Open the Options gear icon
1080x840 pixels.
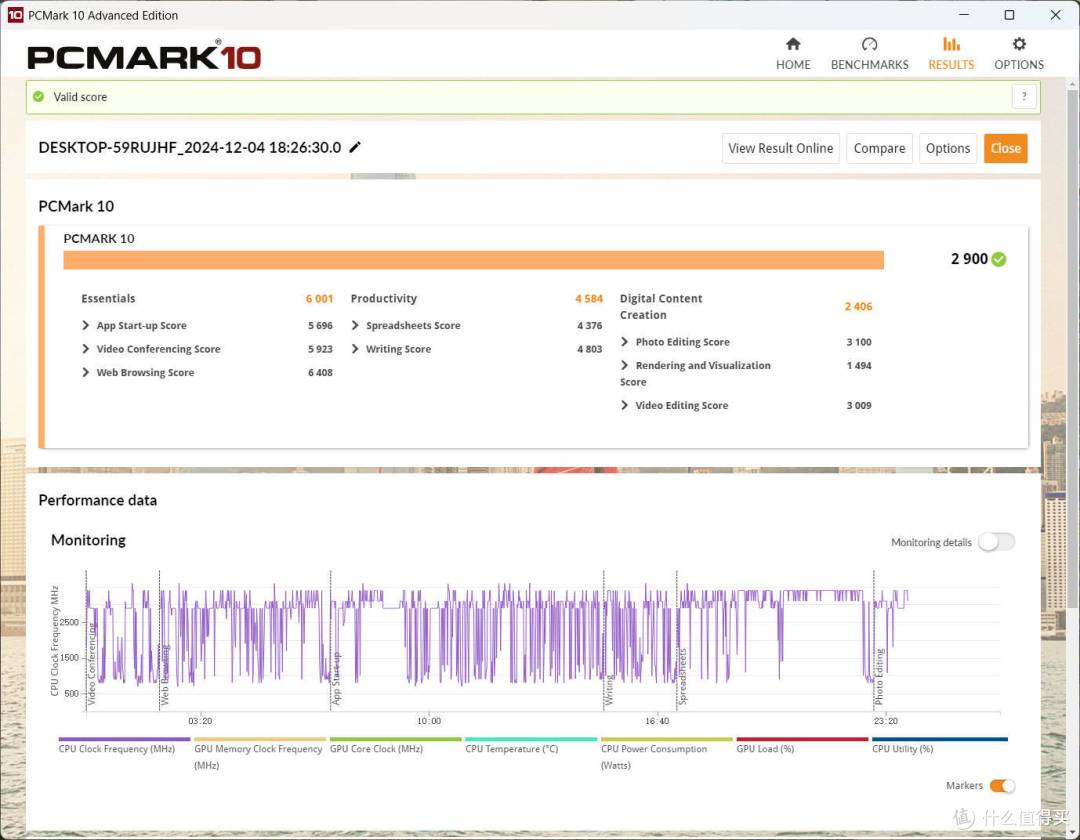(x=1019, y=44)
